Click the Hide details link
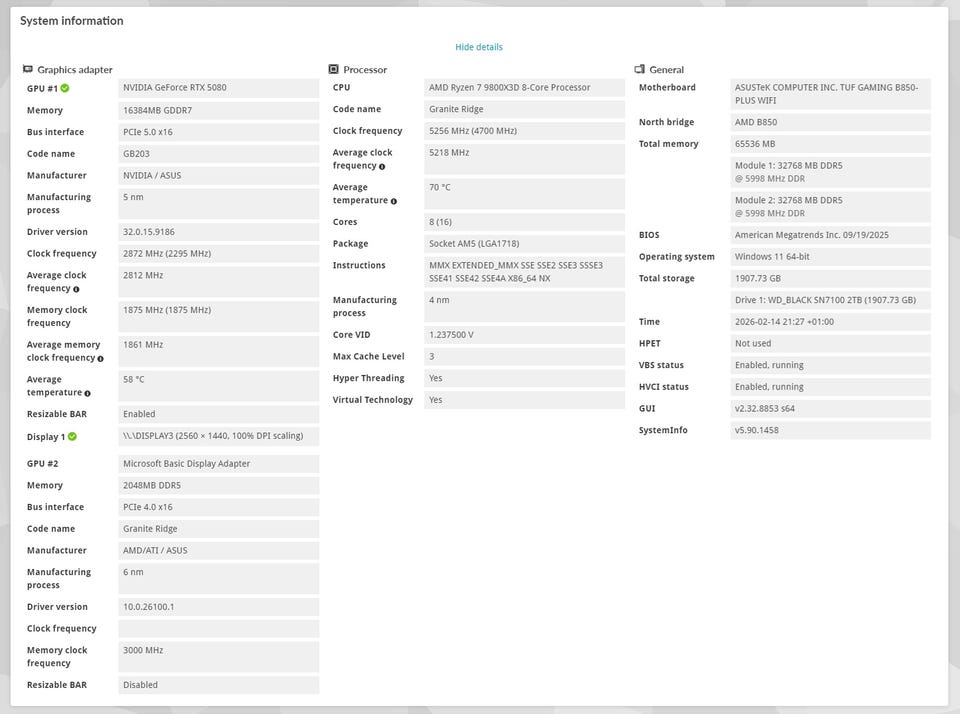The image size is (960, 714). (x=478, y=47)
